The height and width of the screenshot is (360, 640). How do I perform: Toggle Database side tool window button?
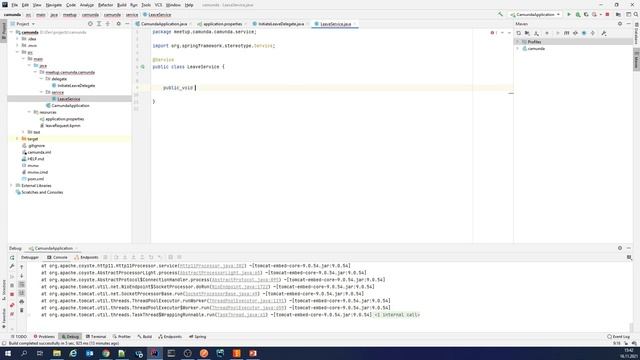point(636,33)
